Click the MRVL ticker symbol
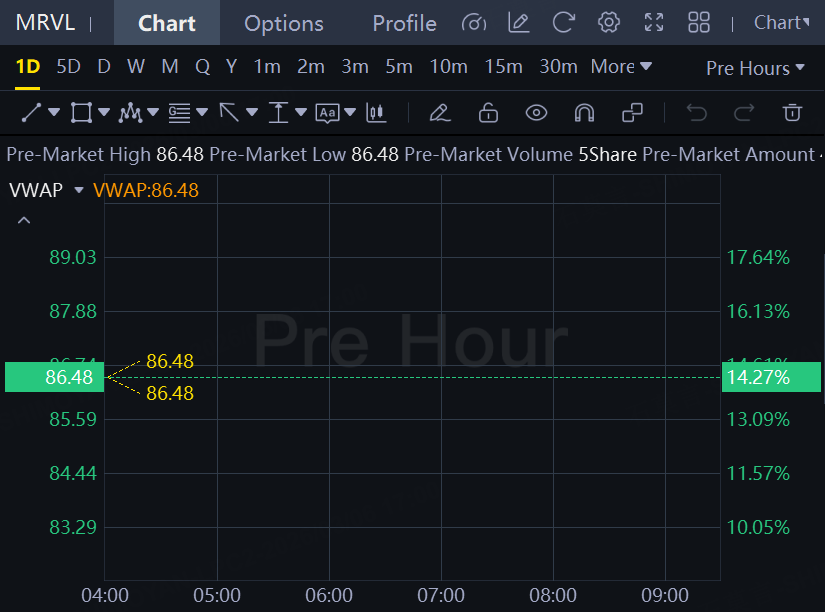The image size is (825, 612). (x=45, y=23)
